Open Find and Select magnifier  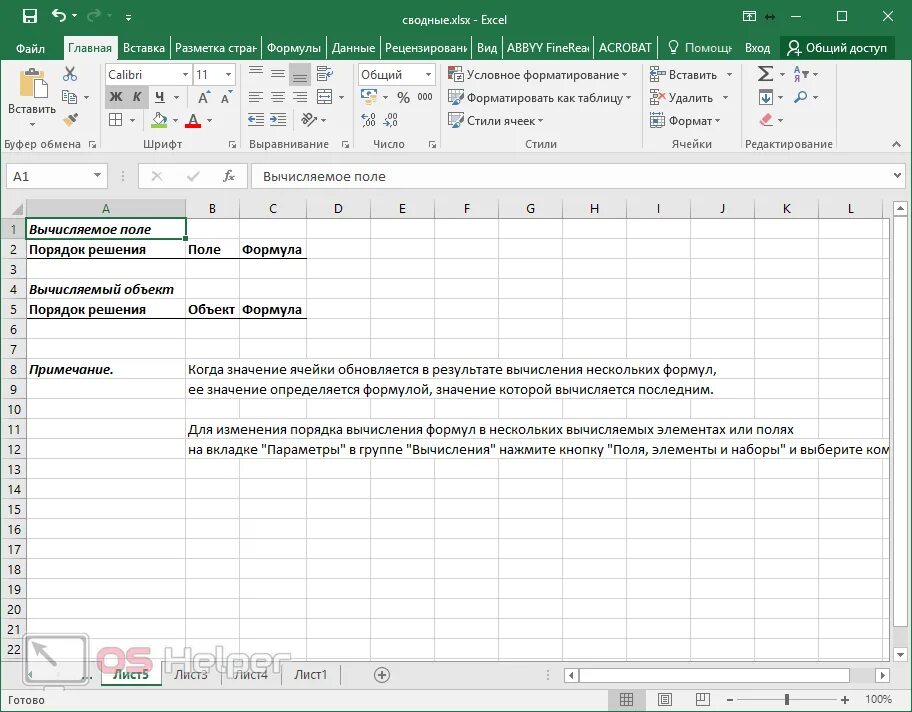[801, 97]
